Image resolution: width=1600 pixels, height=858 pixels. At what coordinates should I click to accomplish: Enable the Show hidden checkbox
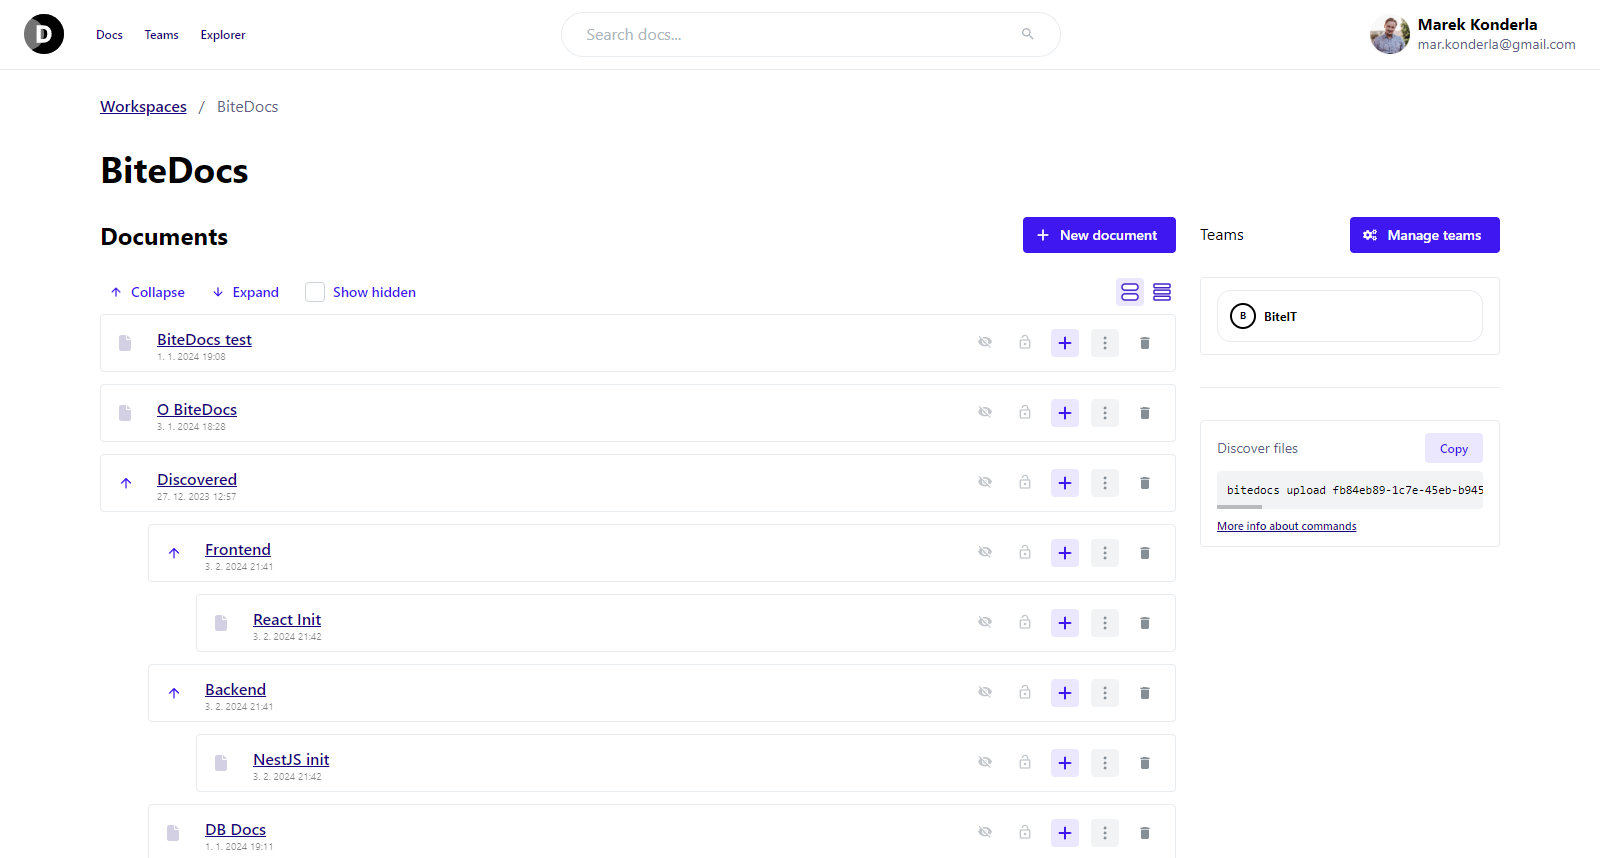(315, 292)
